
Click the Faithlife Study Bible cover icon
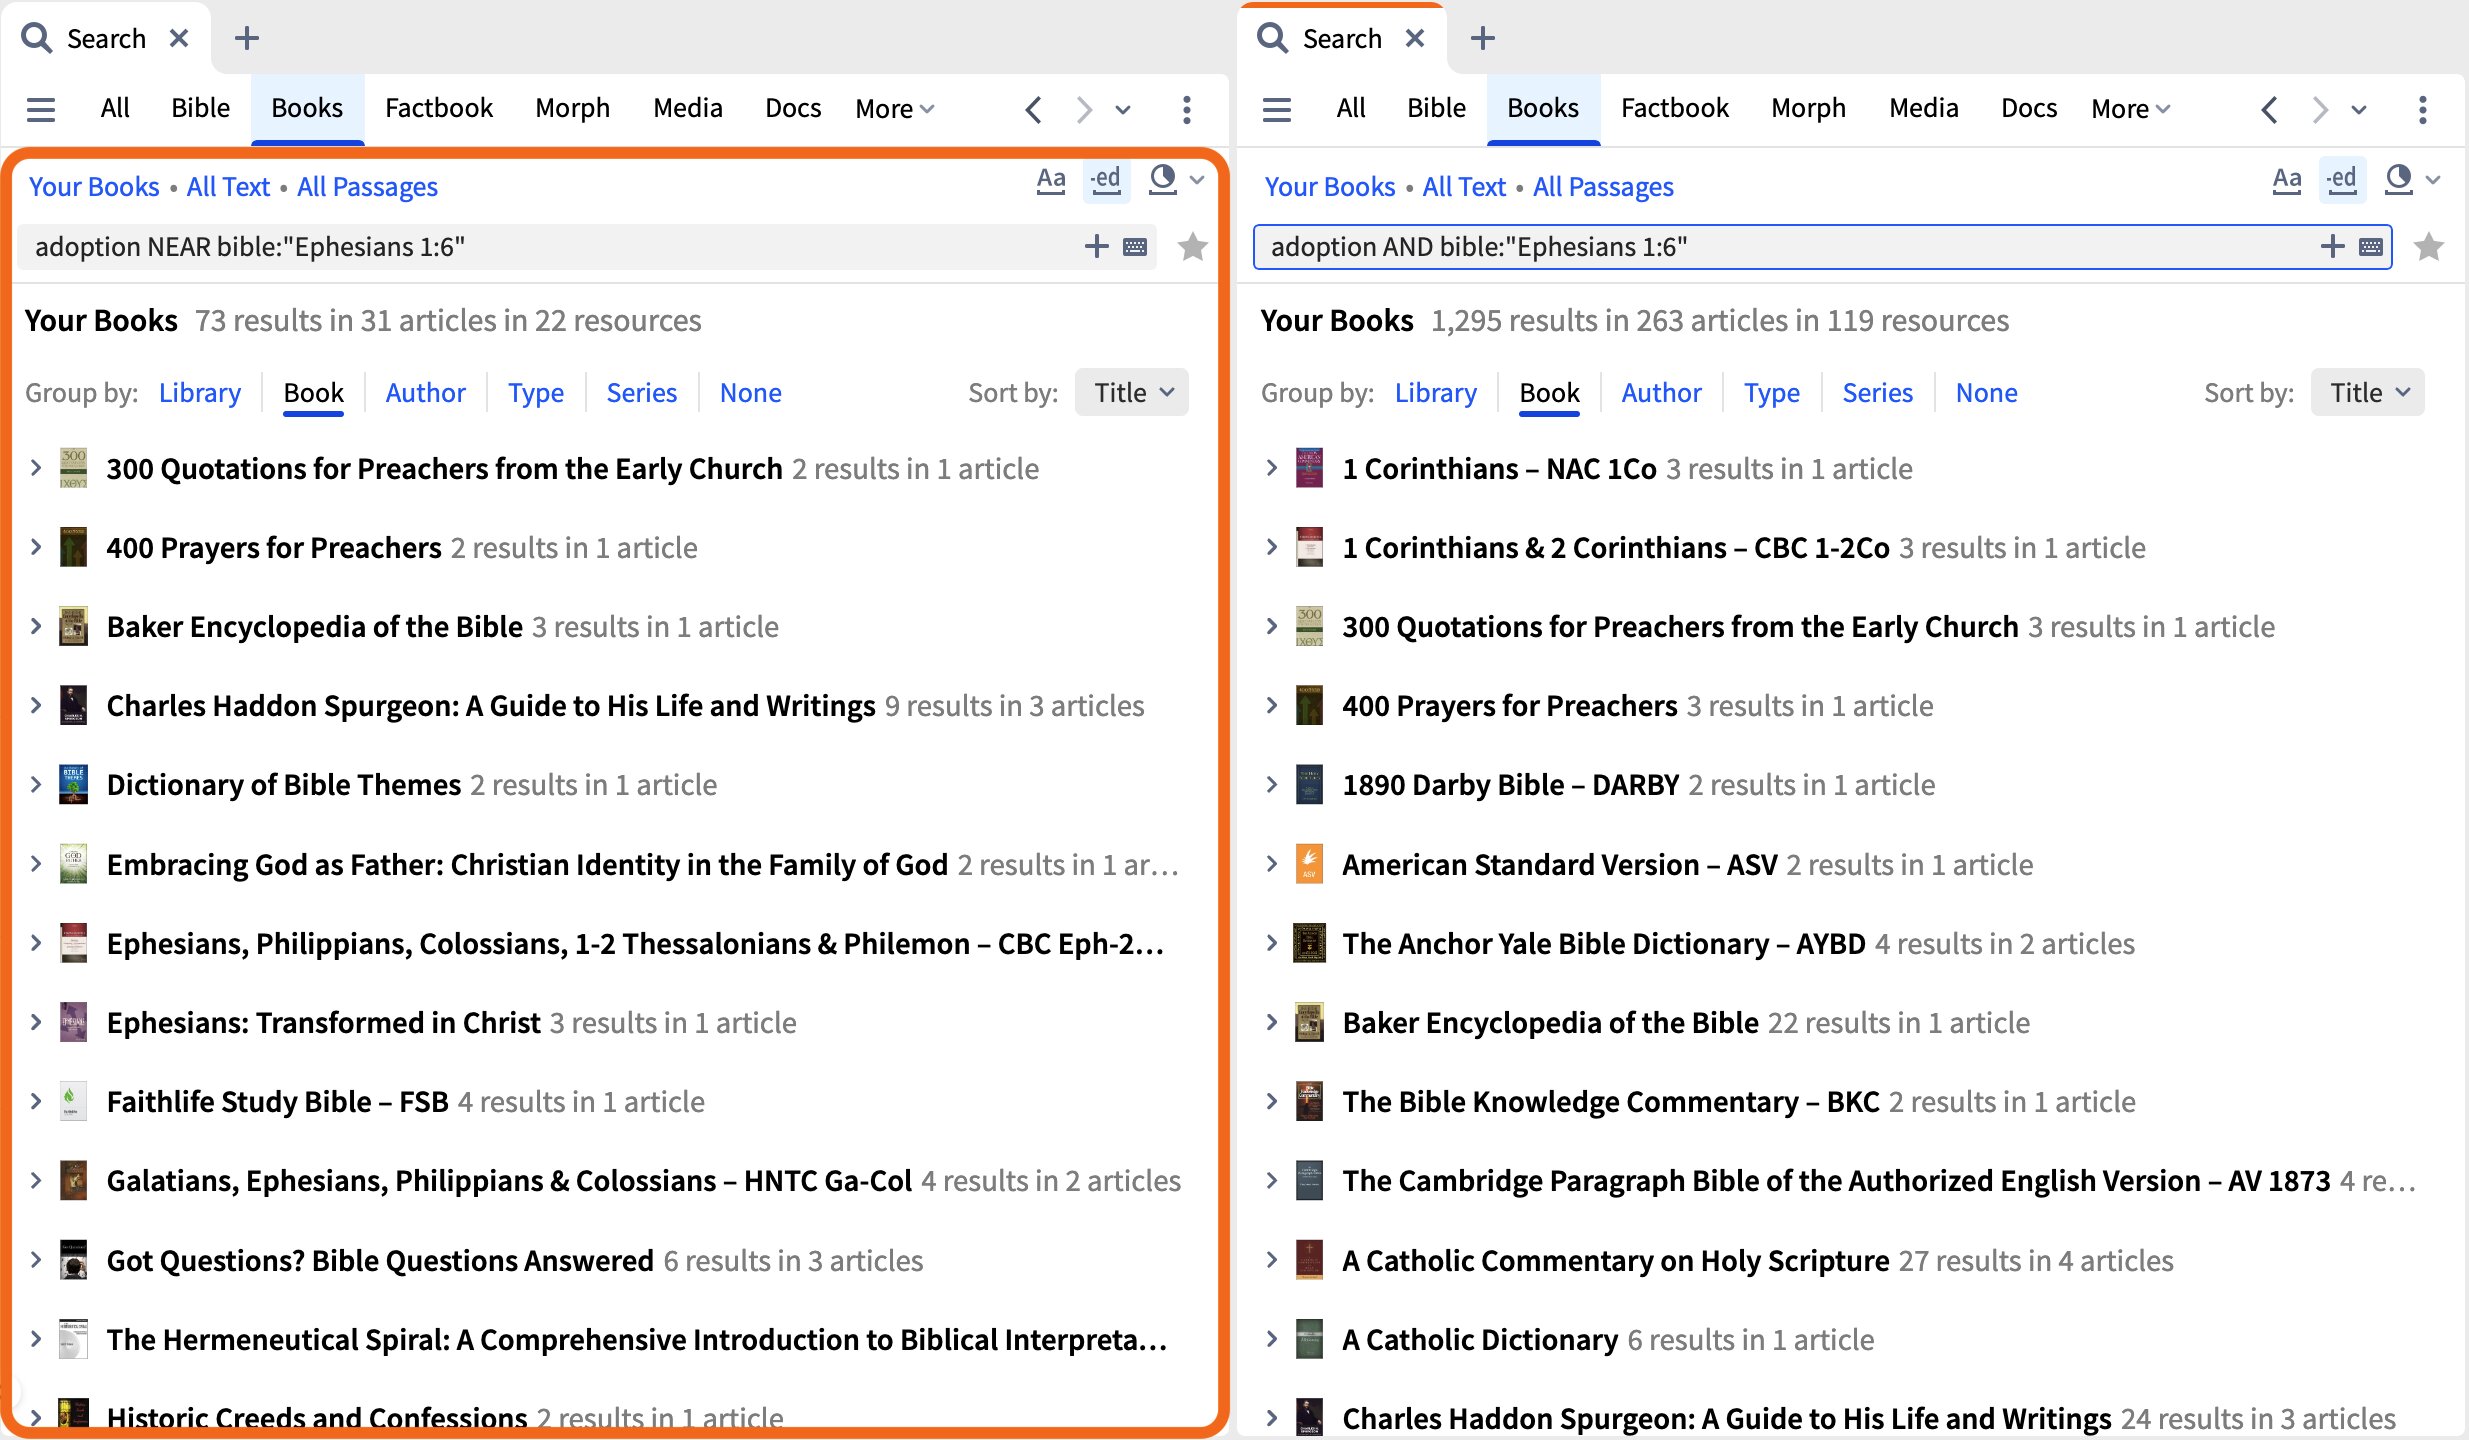coord(73,1101)
